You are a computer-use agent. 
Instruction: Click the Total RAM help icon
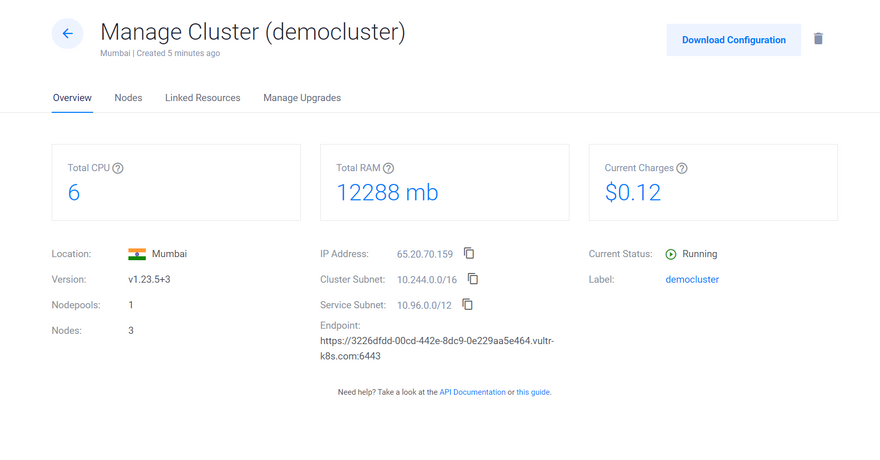click(388, 168)
